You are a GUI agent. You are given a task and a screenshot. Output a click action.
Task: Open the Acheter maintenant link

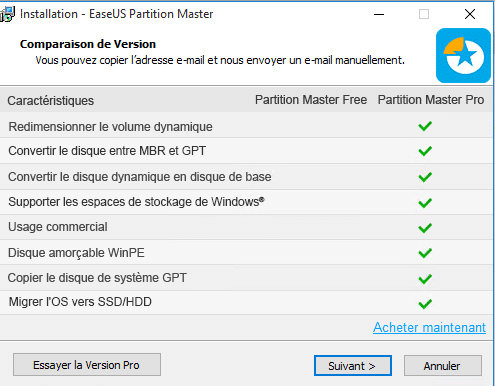[x=429, y=327]
